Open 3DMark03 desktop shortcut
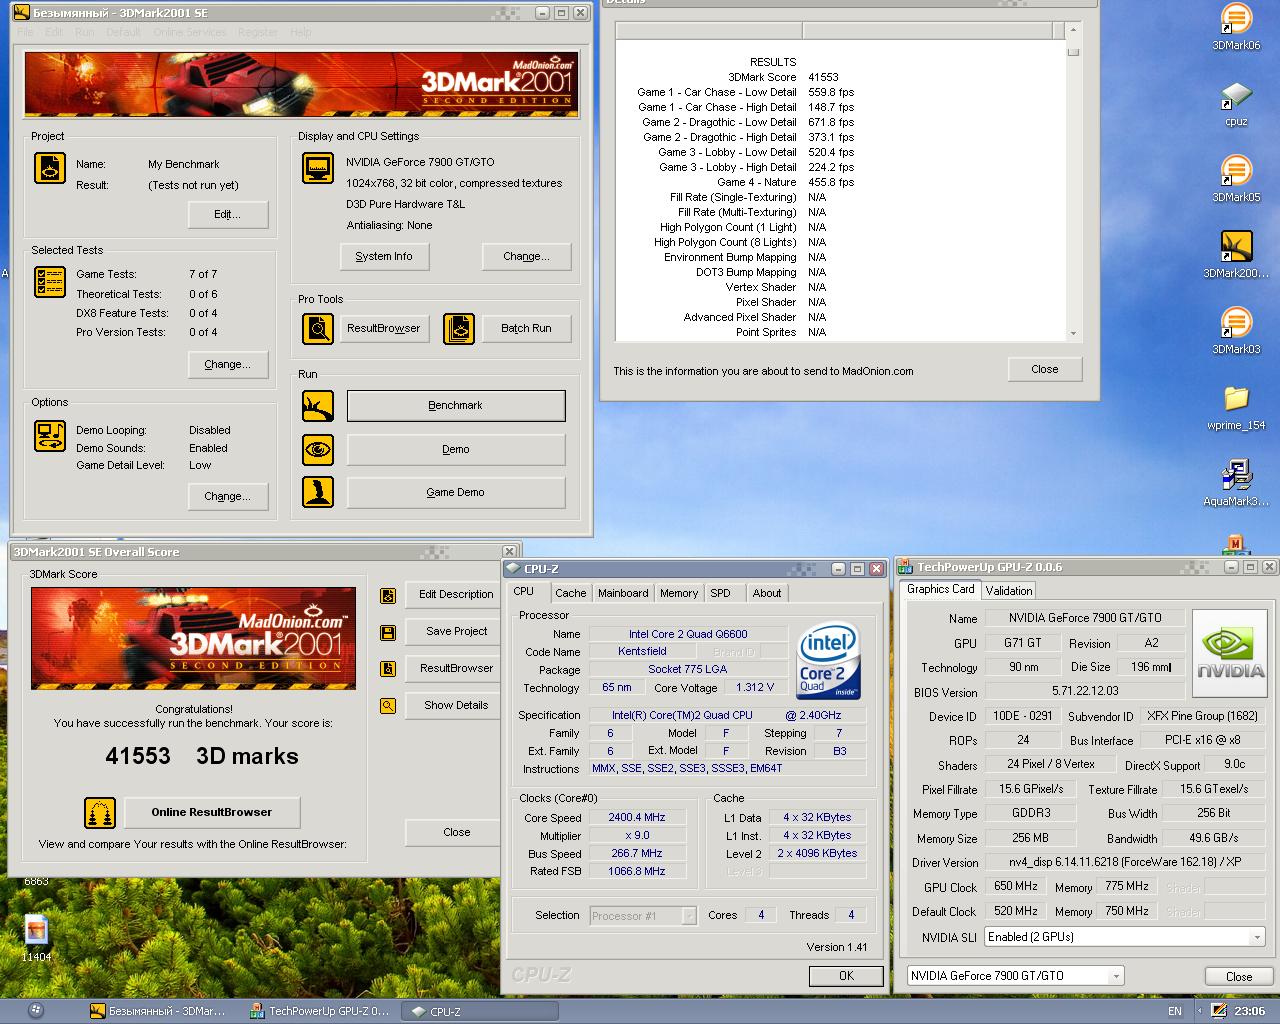This screenshot has width=1280, height=1024. 1236,331
